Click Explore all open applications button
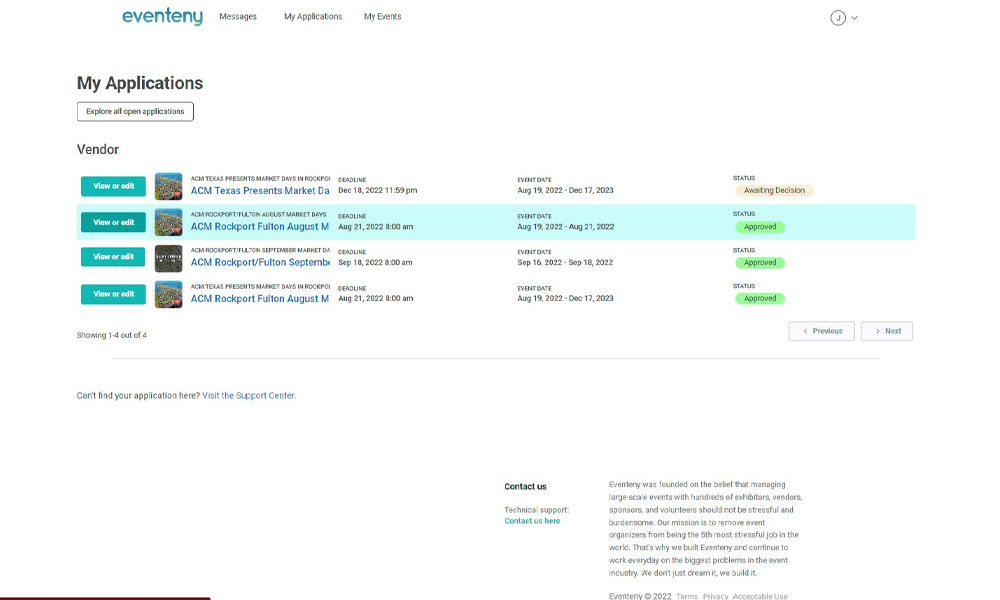The width and height of the screenshot is (1000, 600). [x=135, y=111]
